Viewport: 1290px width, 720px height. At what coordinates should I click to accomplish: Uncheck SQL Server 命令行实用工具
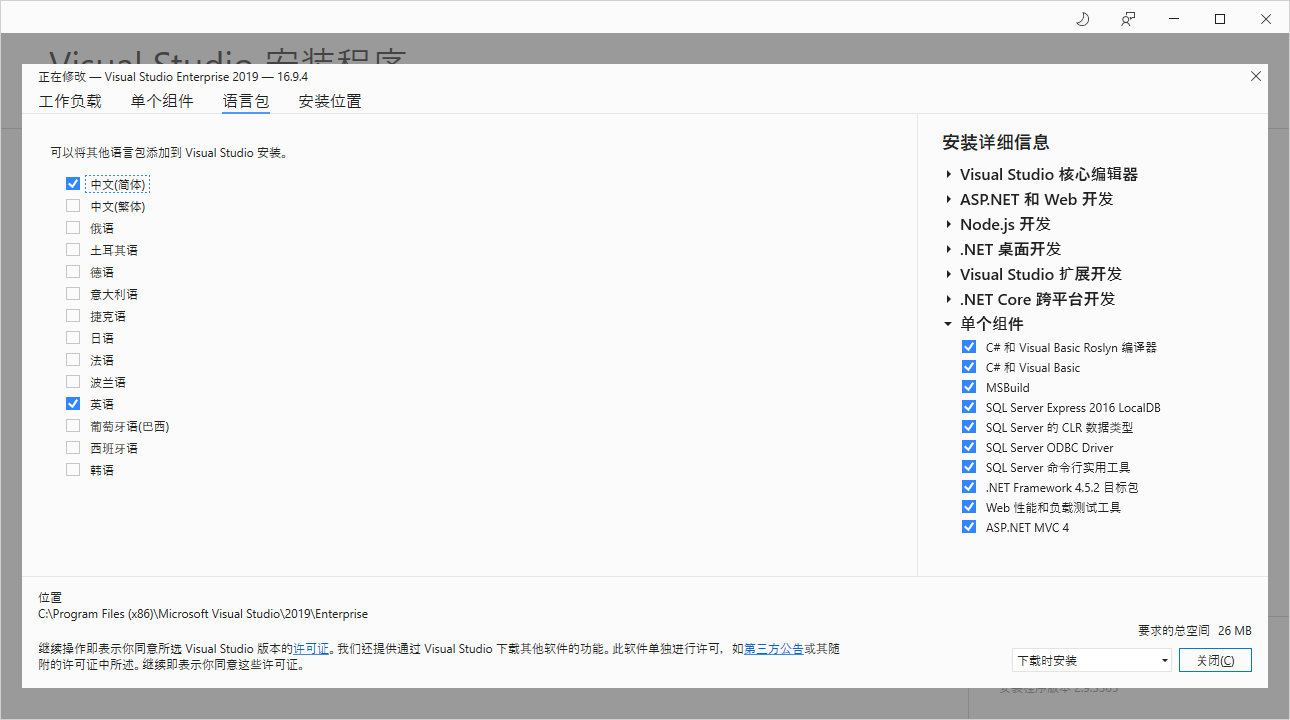pyautogui.click(x=968, y=467)
